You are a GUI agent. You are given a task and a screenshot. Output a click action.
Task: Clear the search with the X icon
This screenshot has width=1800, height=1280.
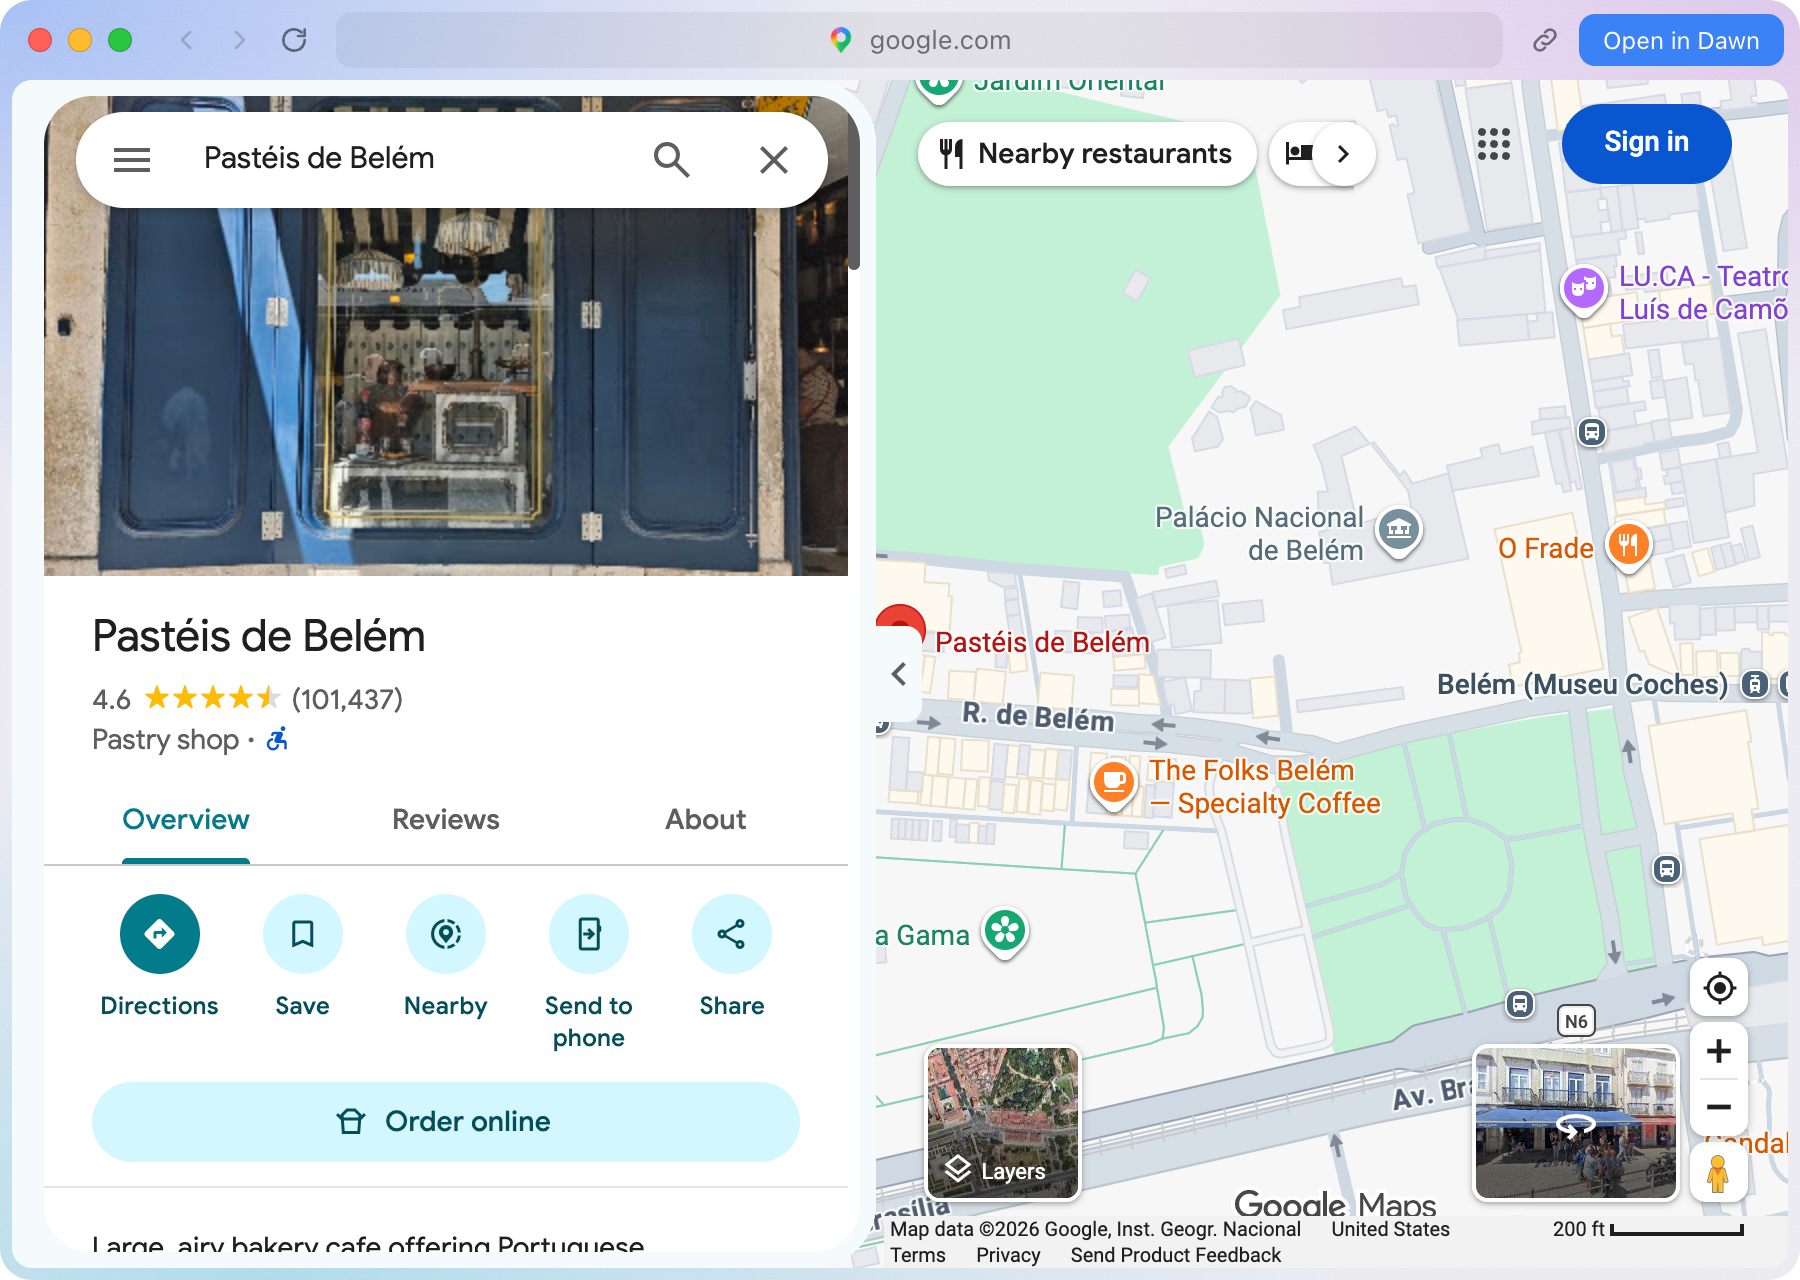774,159
